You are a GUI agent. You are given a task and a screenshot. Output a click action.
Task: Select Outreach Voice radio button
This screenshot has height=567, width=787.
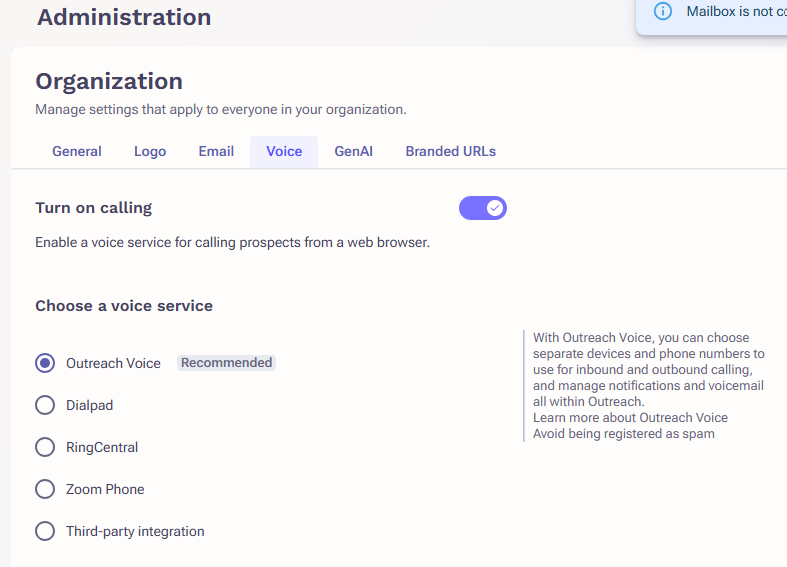coord(45,363)
